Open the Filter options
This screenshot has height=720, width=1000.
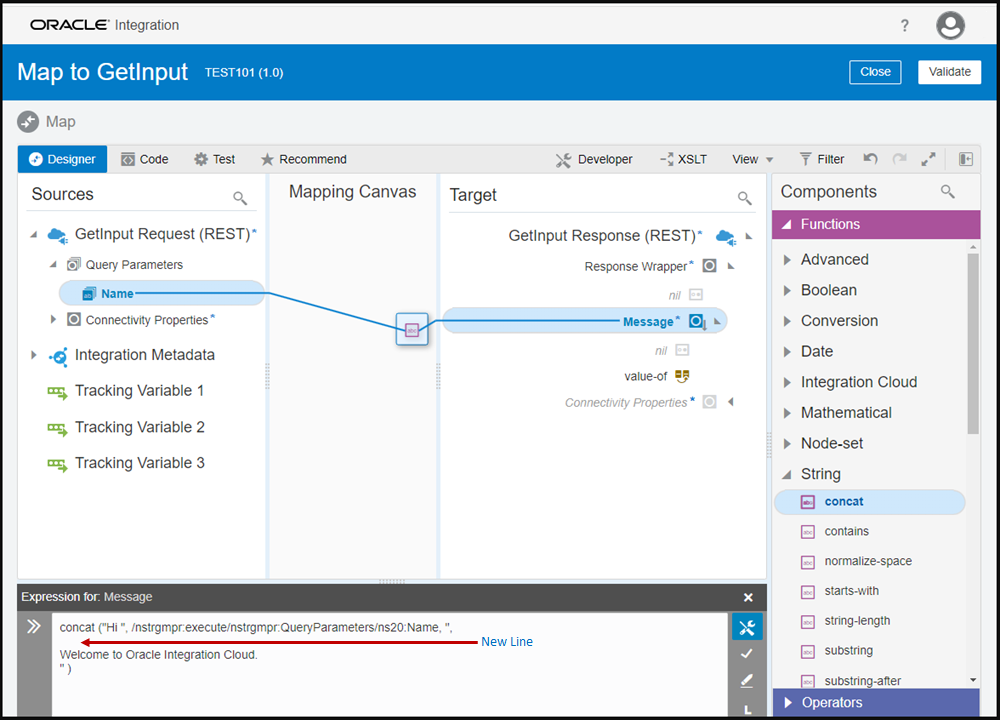[x=821, y=159]
